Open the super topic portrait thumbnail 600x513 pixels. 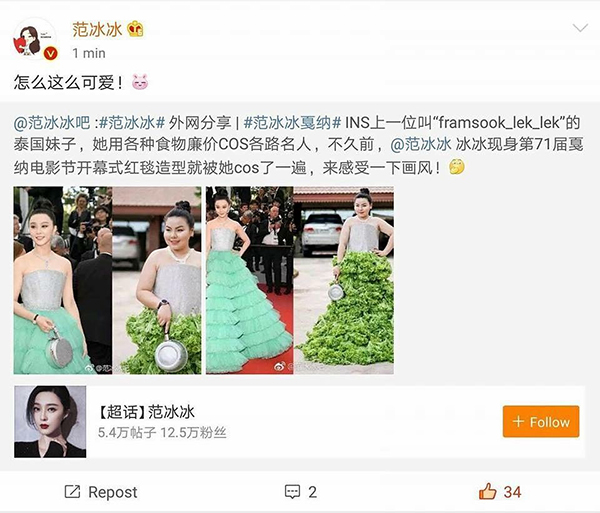tap(50, 422)
